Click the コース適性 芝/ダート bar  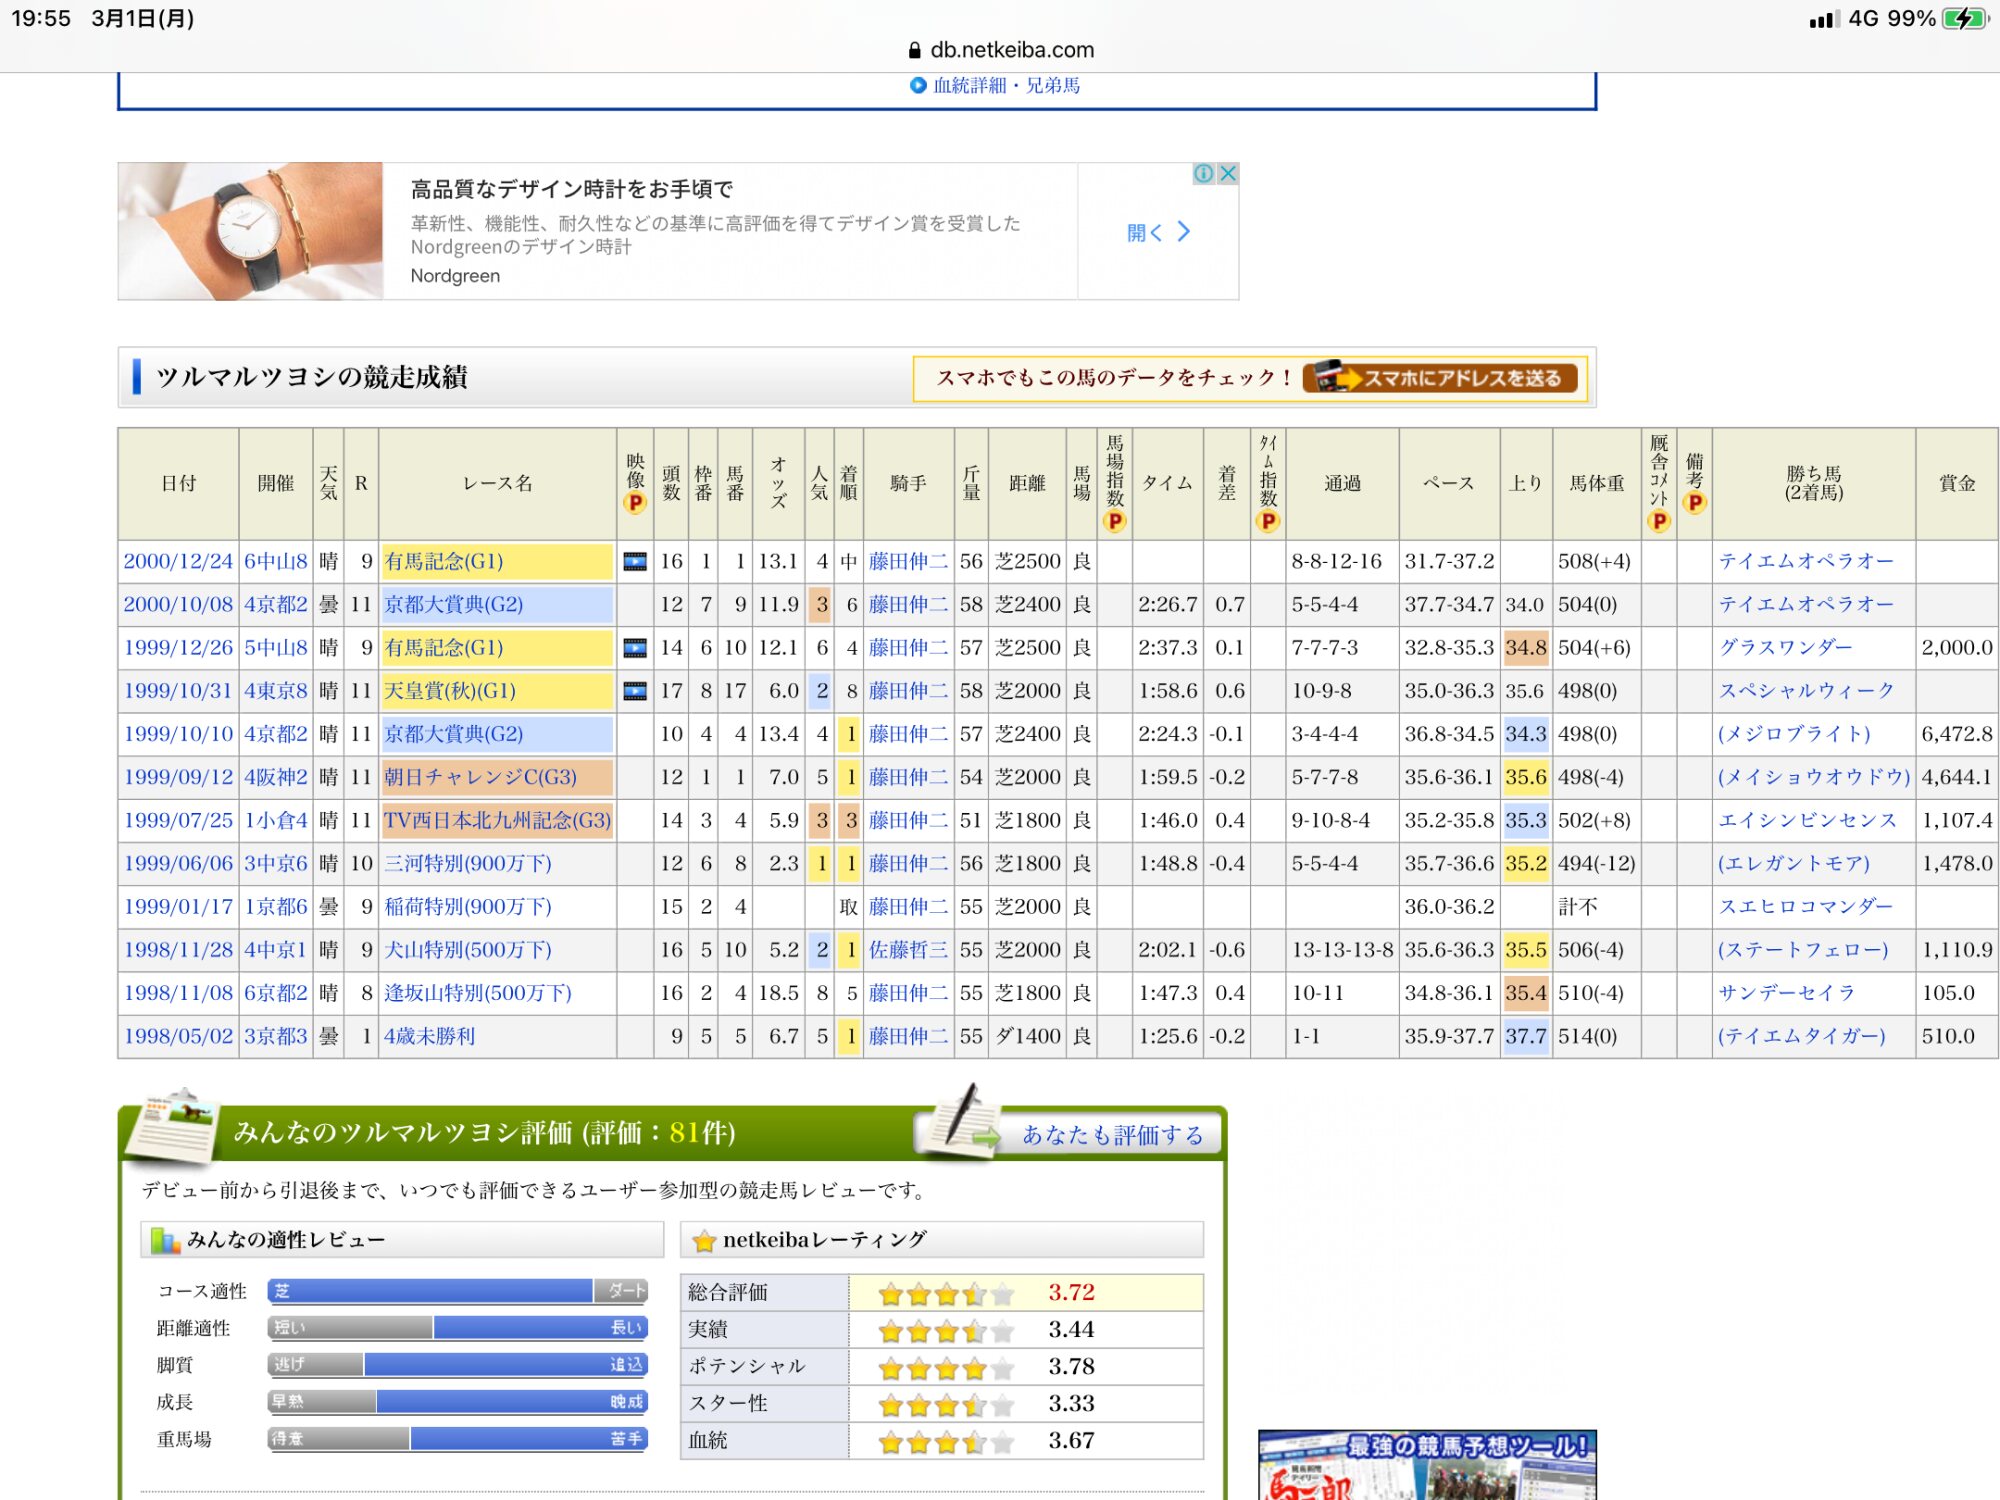tap(458, 1291)
